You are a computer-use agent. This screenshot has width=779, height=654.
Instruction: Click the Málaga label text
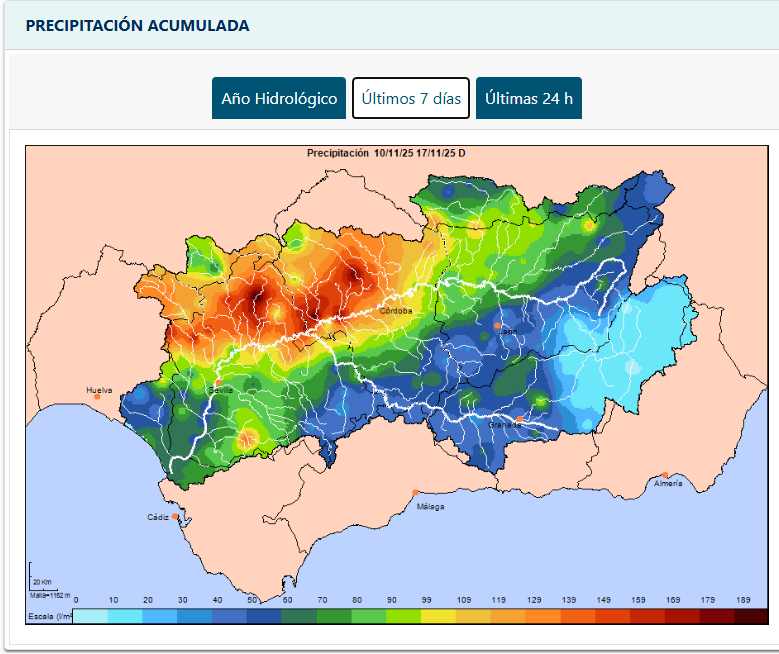pos(431,506)
